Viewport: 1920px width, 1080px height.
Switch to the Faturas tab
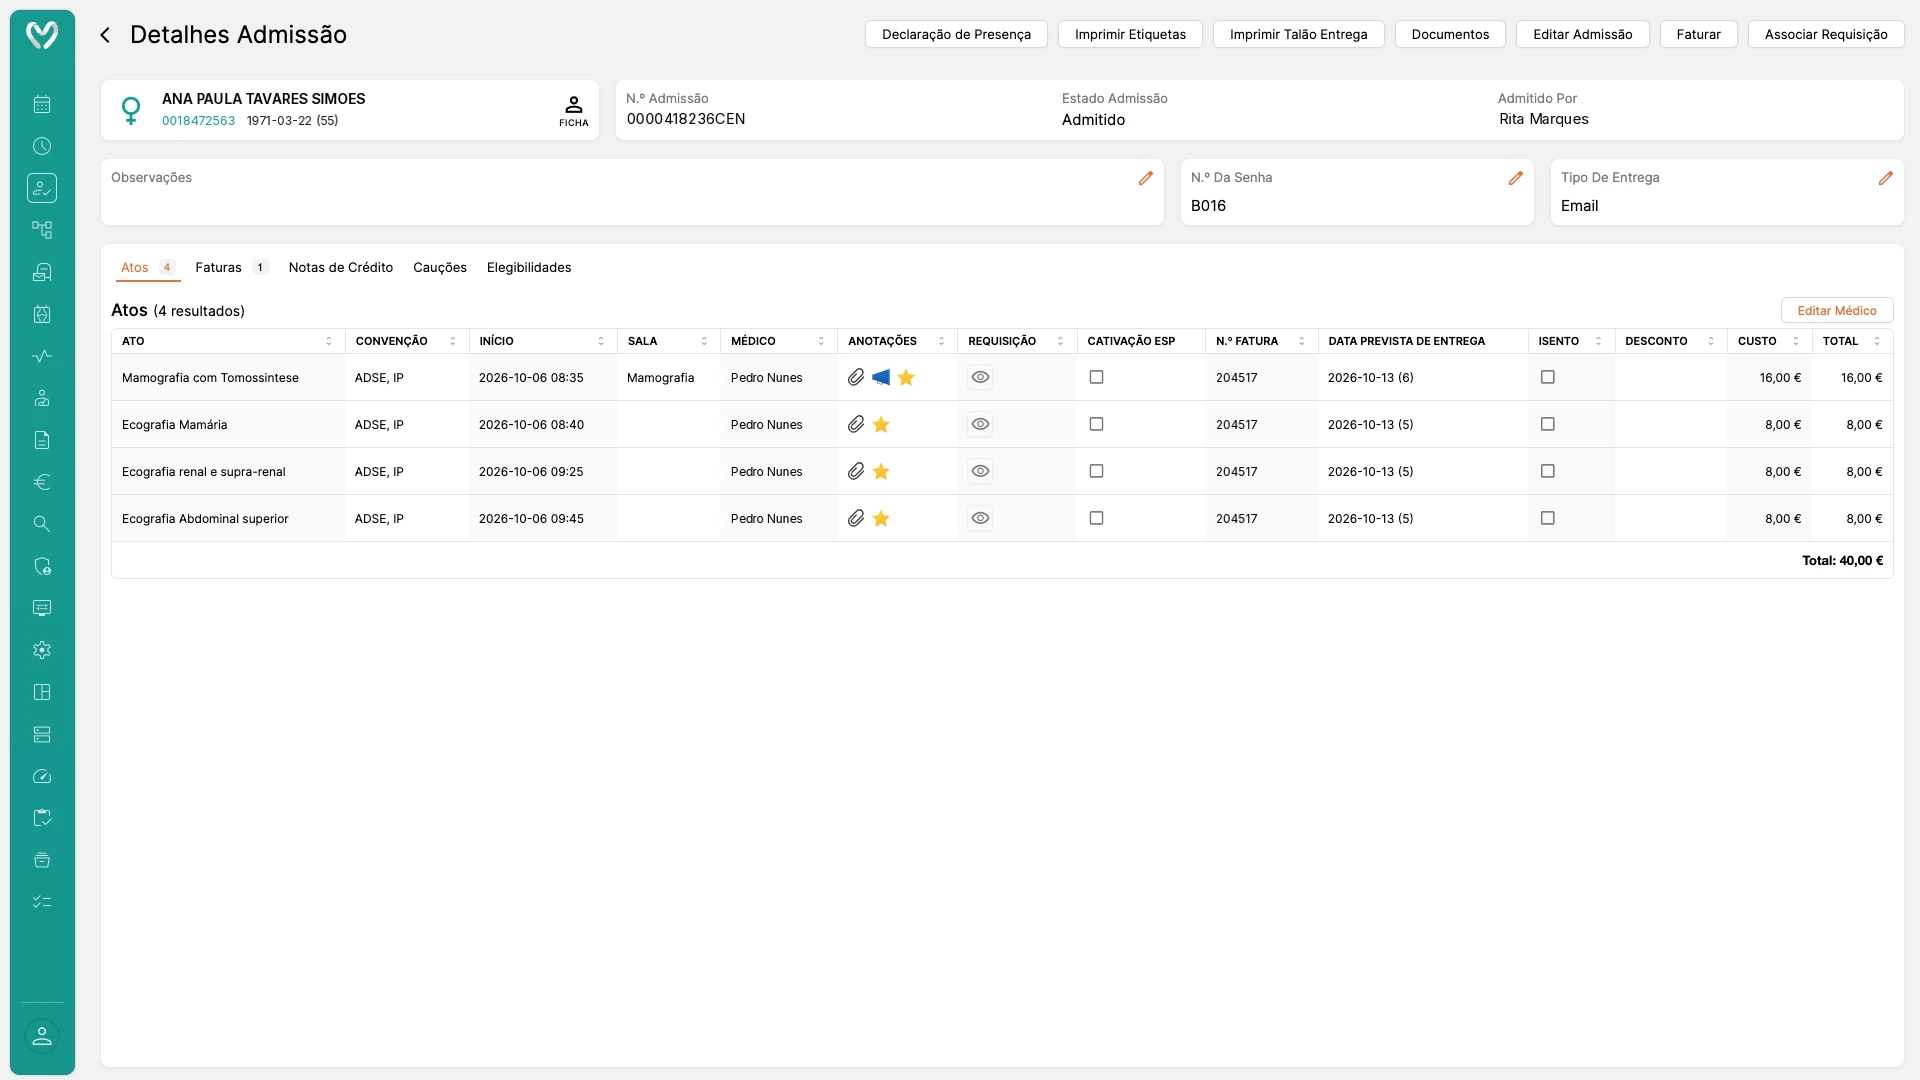pos(231,267)
